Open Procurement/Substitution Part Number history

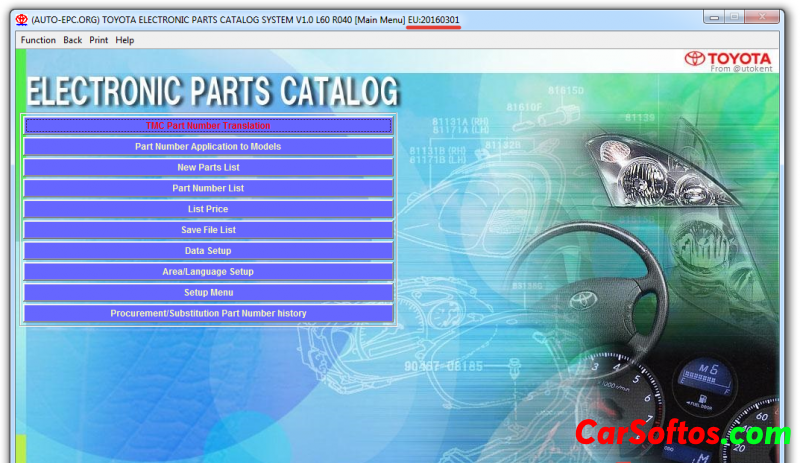(x=208, y=313)
